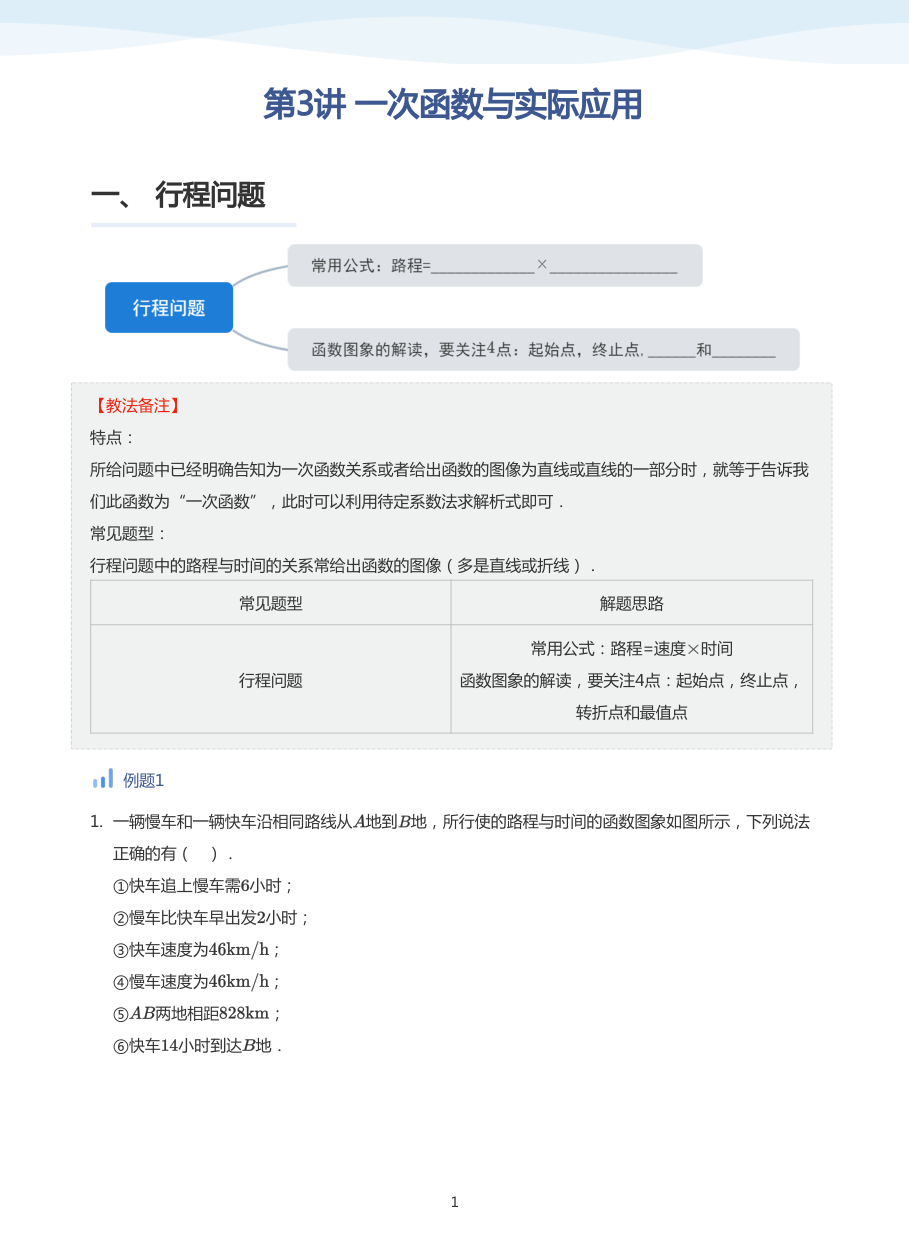The height and width of the screenshot is (1233, 909).
Task: Click statement ④慢车速度为46km/h
Action: click(198, 982)
